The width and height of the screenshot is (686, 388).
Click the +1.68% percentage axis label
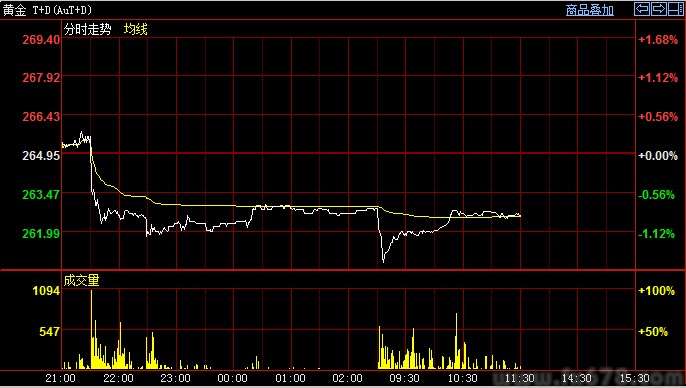tap(658, 39)
